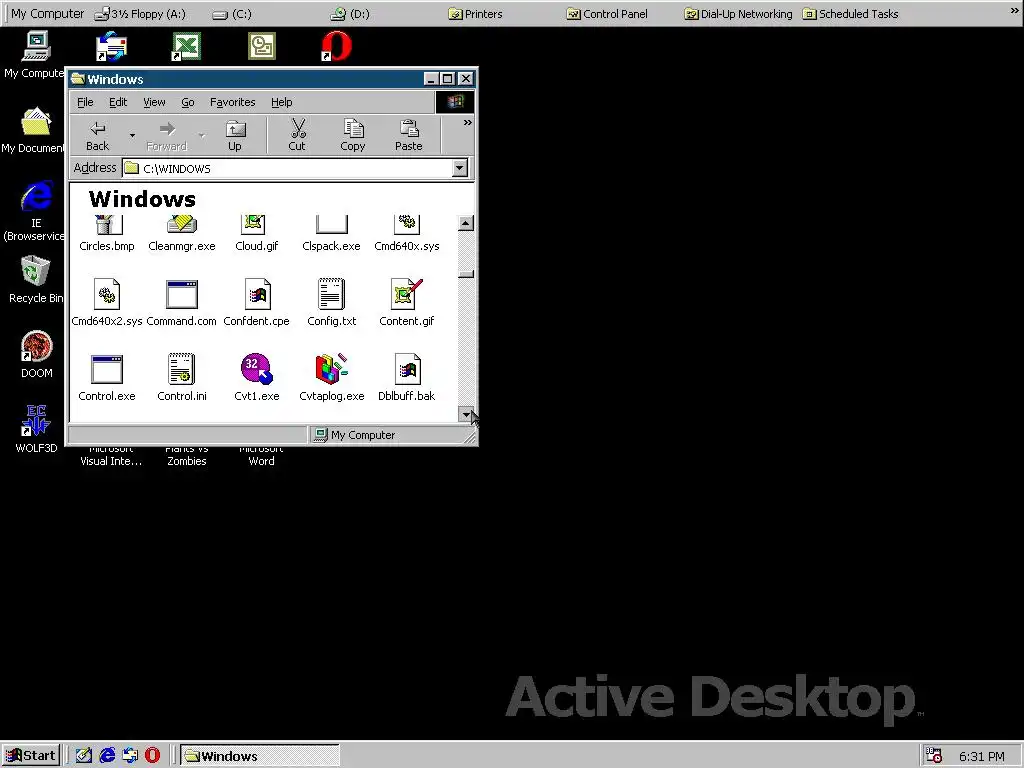1024x768 pixels.
Task: Select the DOOM desktop shortcut
Action: [x=37, y=355]
